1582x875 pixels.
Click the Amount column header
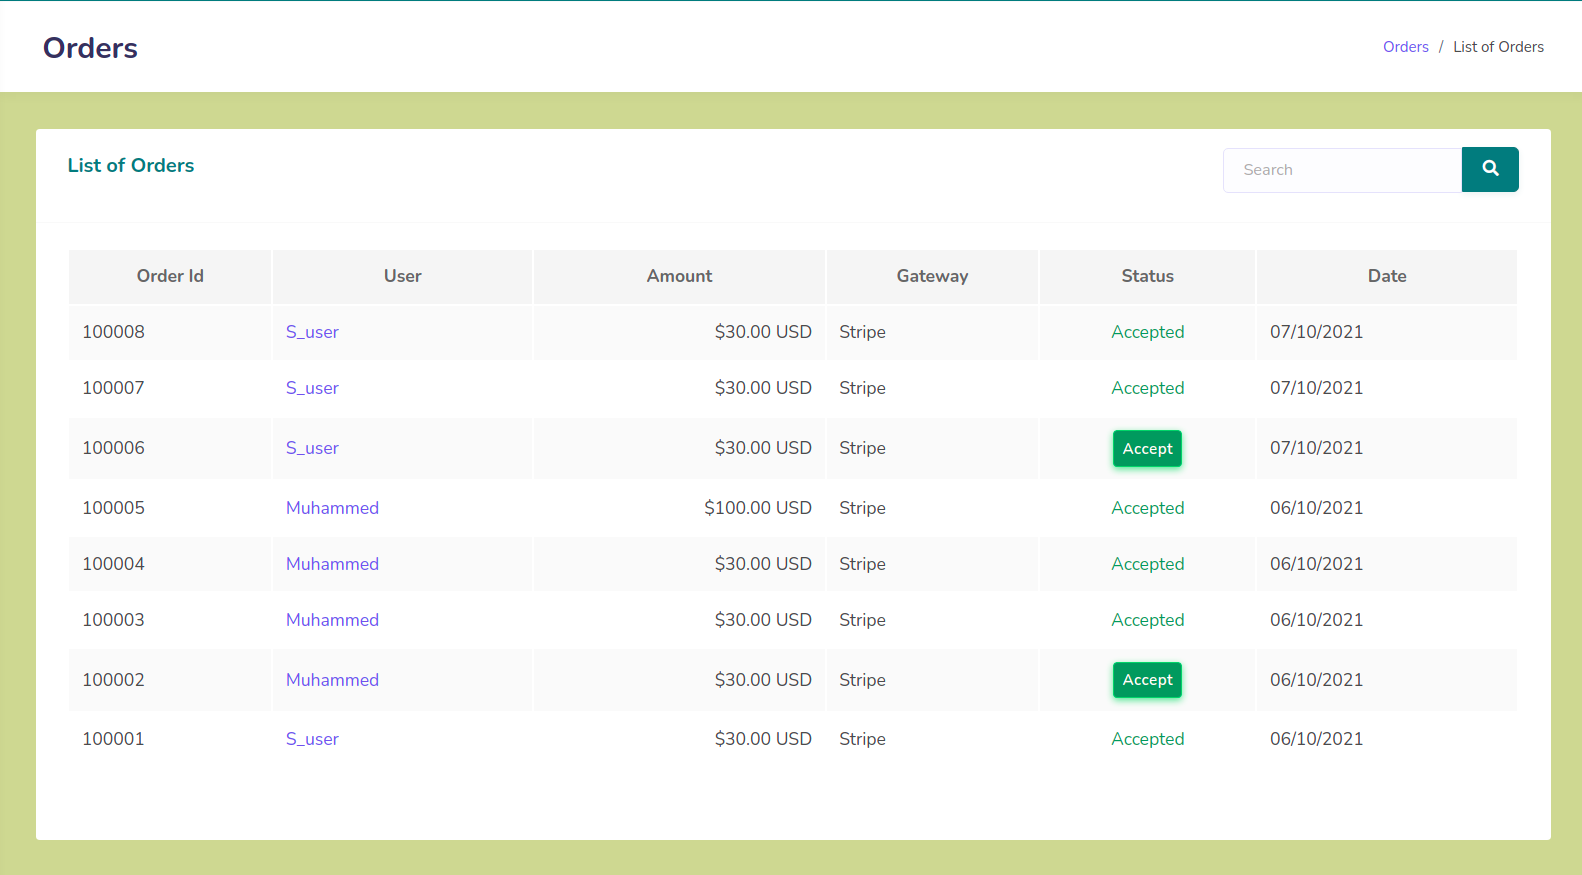pyautogui.click(x=679, y=276)
